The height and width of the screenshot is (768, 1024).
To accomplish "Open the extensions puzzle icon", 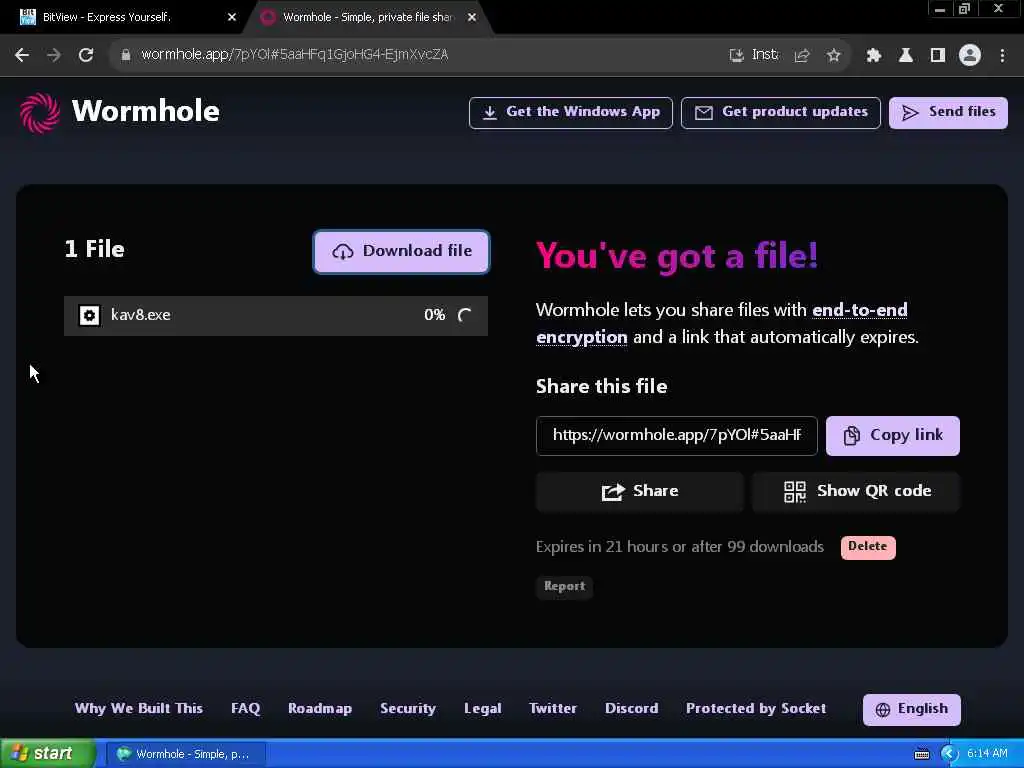I will [x=873, y=55].
